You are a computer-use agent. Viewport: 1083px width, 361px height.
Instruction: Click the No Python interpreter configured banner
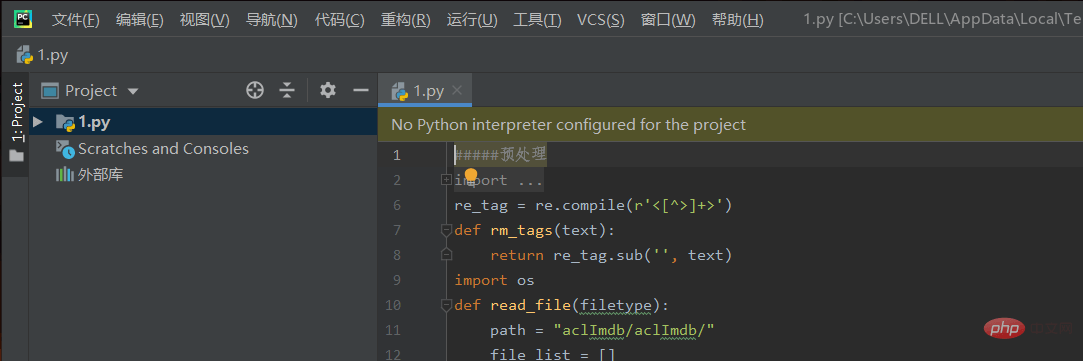pos(730,125)
